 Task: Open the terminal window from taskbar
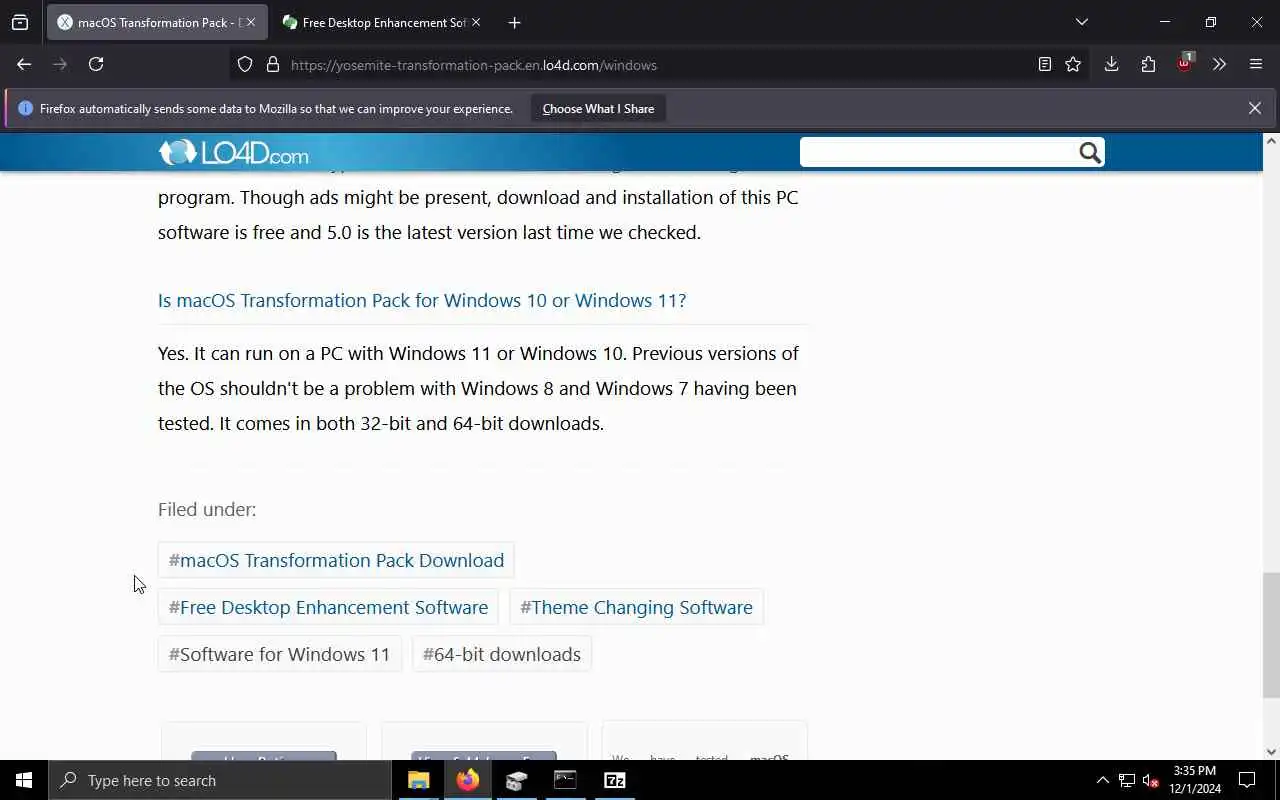tap(565, 780)
